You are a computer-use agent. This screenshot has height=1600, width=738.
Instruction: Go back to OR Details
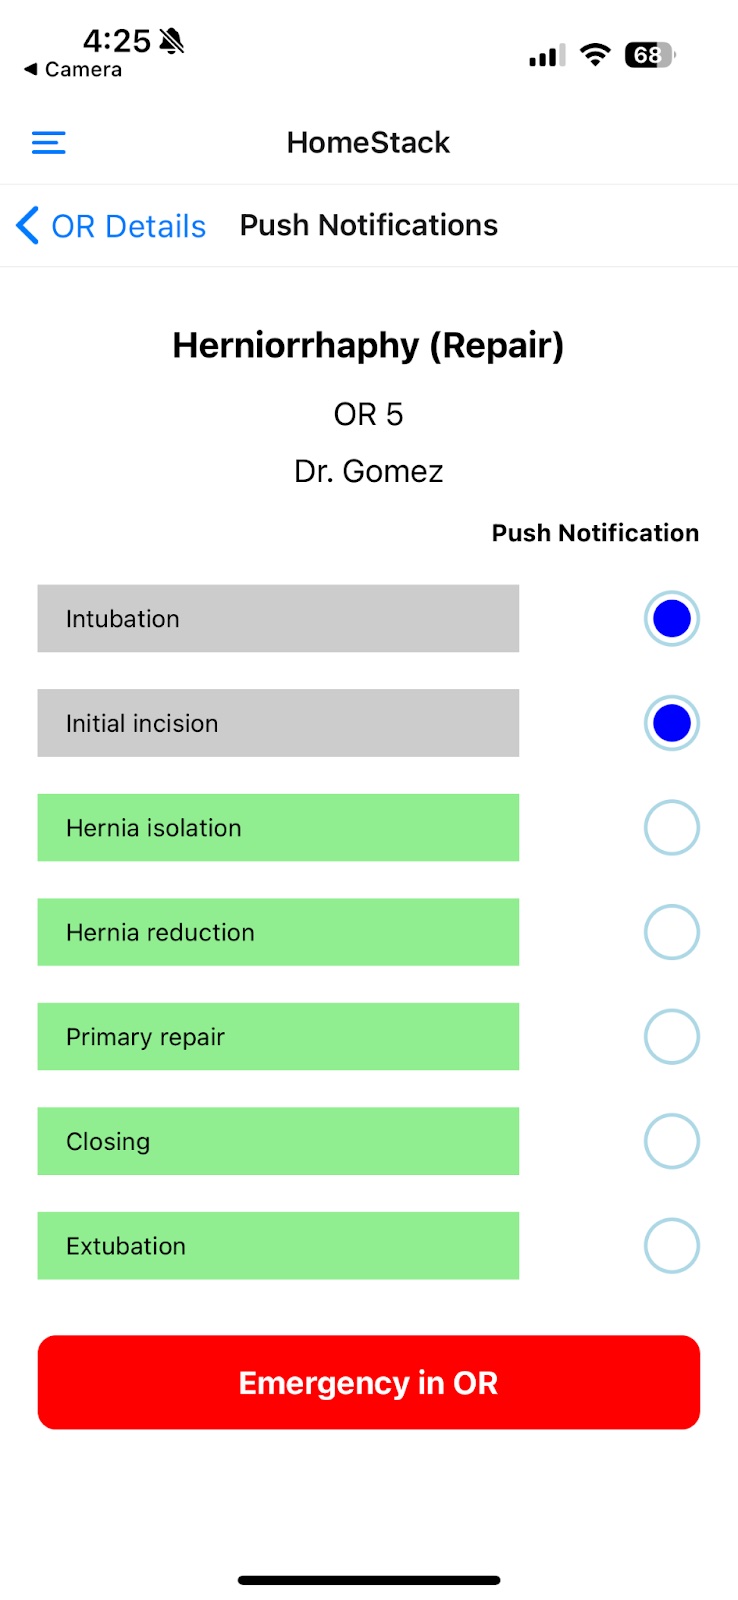(128, 226)
